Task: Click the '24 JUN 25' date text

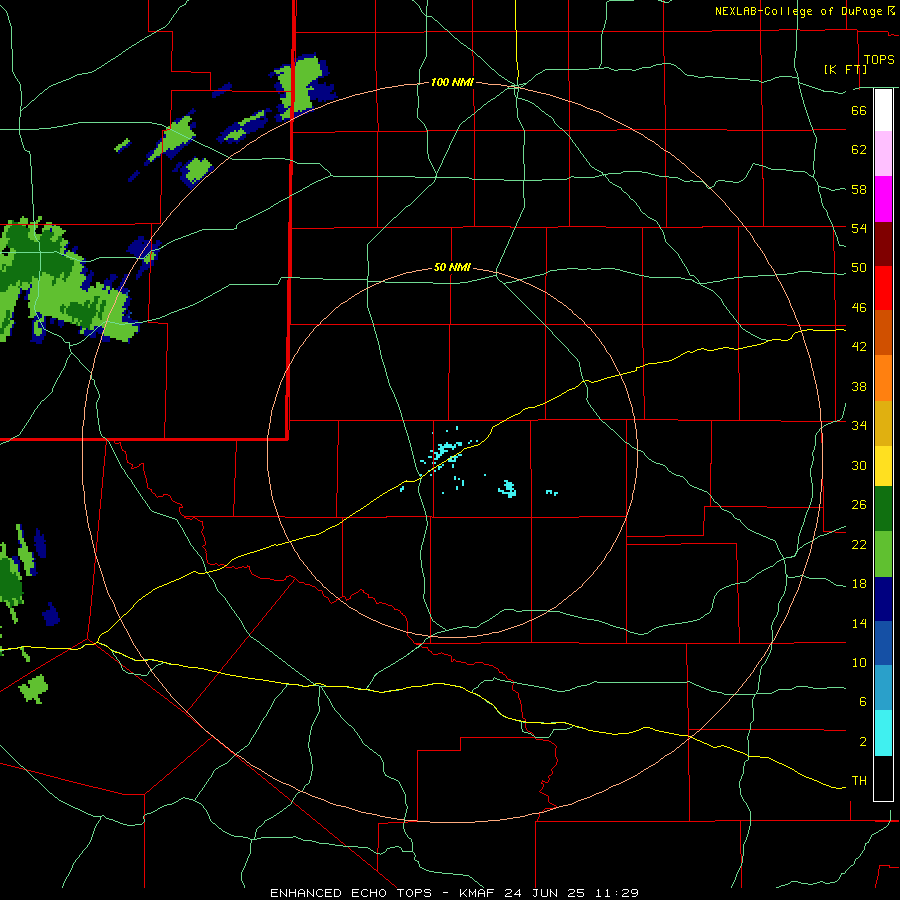Action: coord(544,893)
